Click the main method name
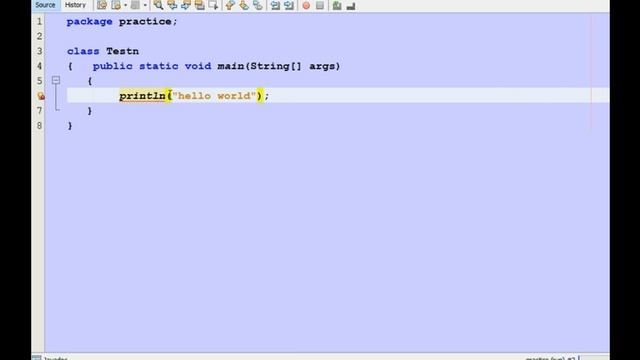 coord(231,66)
